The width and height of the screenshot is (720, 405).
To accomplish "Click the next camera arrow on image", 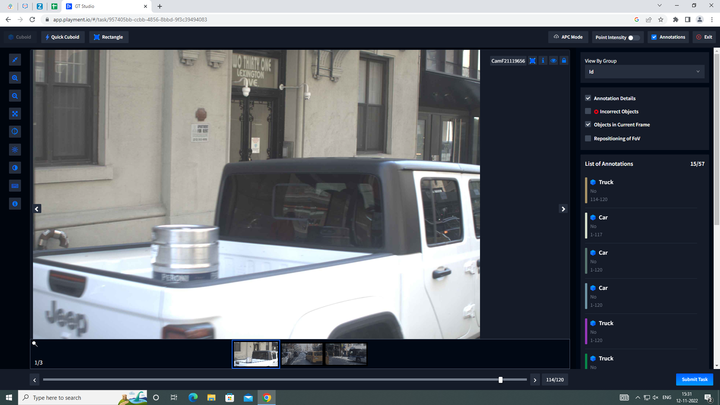I will tap(563, 209).
